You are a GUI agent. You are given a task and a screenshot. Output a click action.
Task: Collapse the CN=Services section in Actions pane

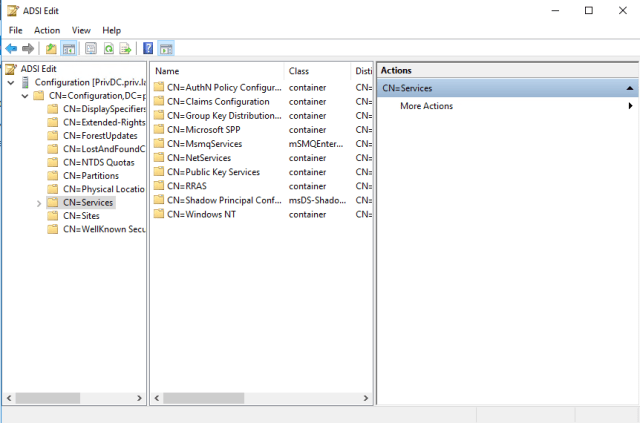pos(629,88)
